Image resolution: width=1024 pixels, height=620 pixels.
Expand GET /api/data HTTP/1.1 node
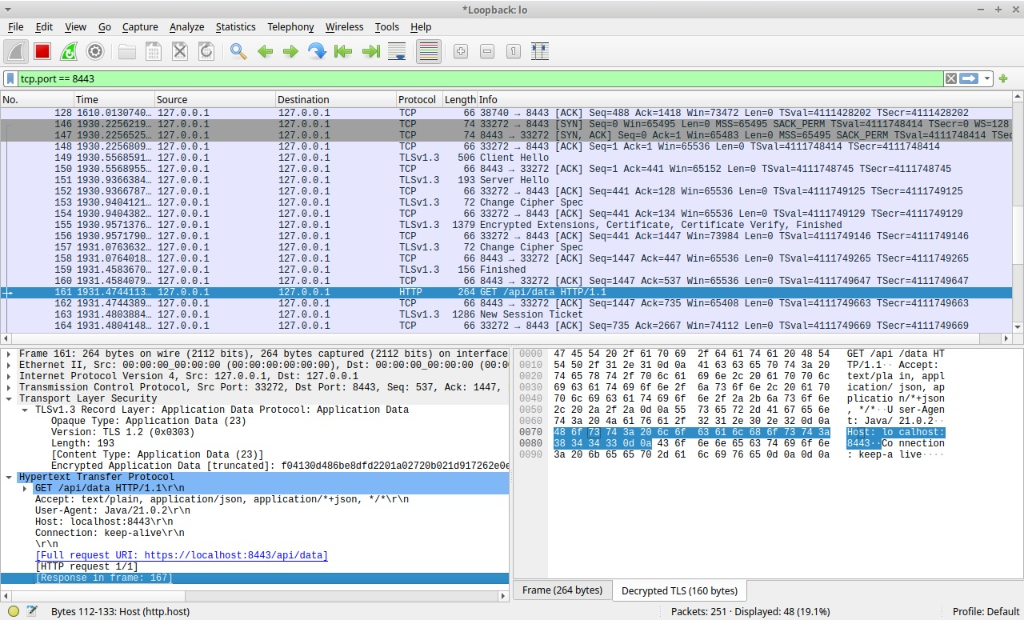click(x=25, y=488)
